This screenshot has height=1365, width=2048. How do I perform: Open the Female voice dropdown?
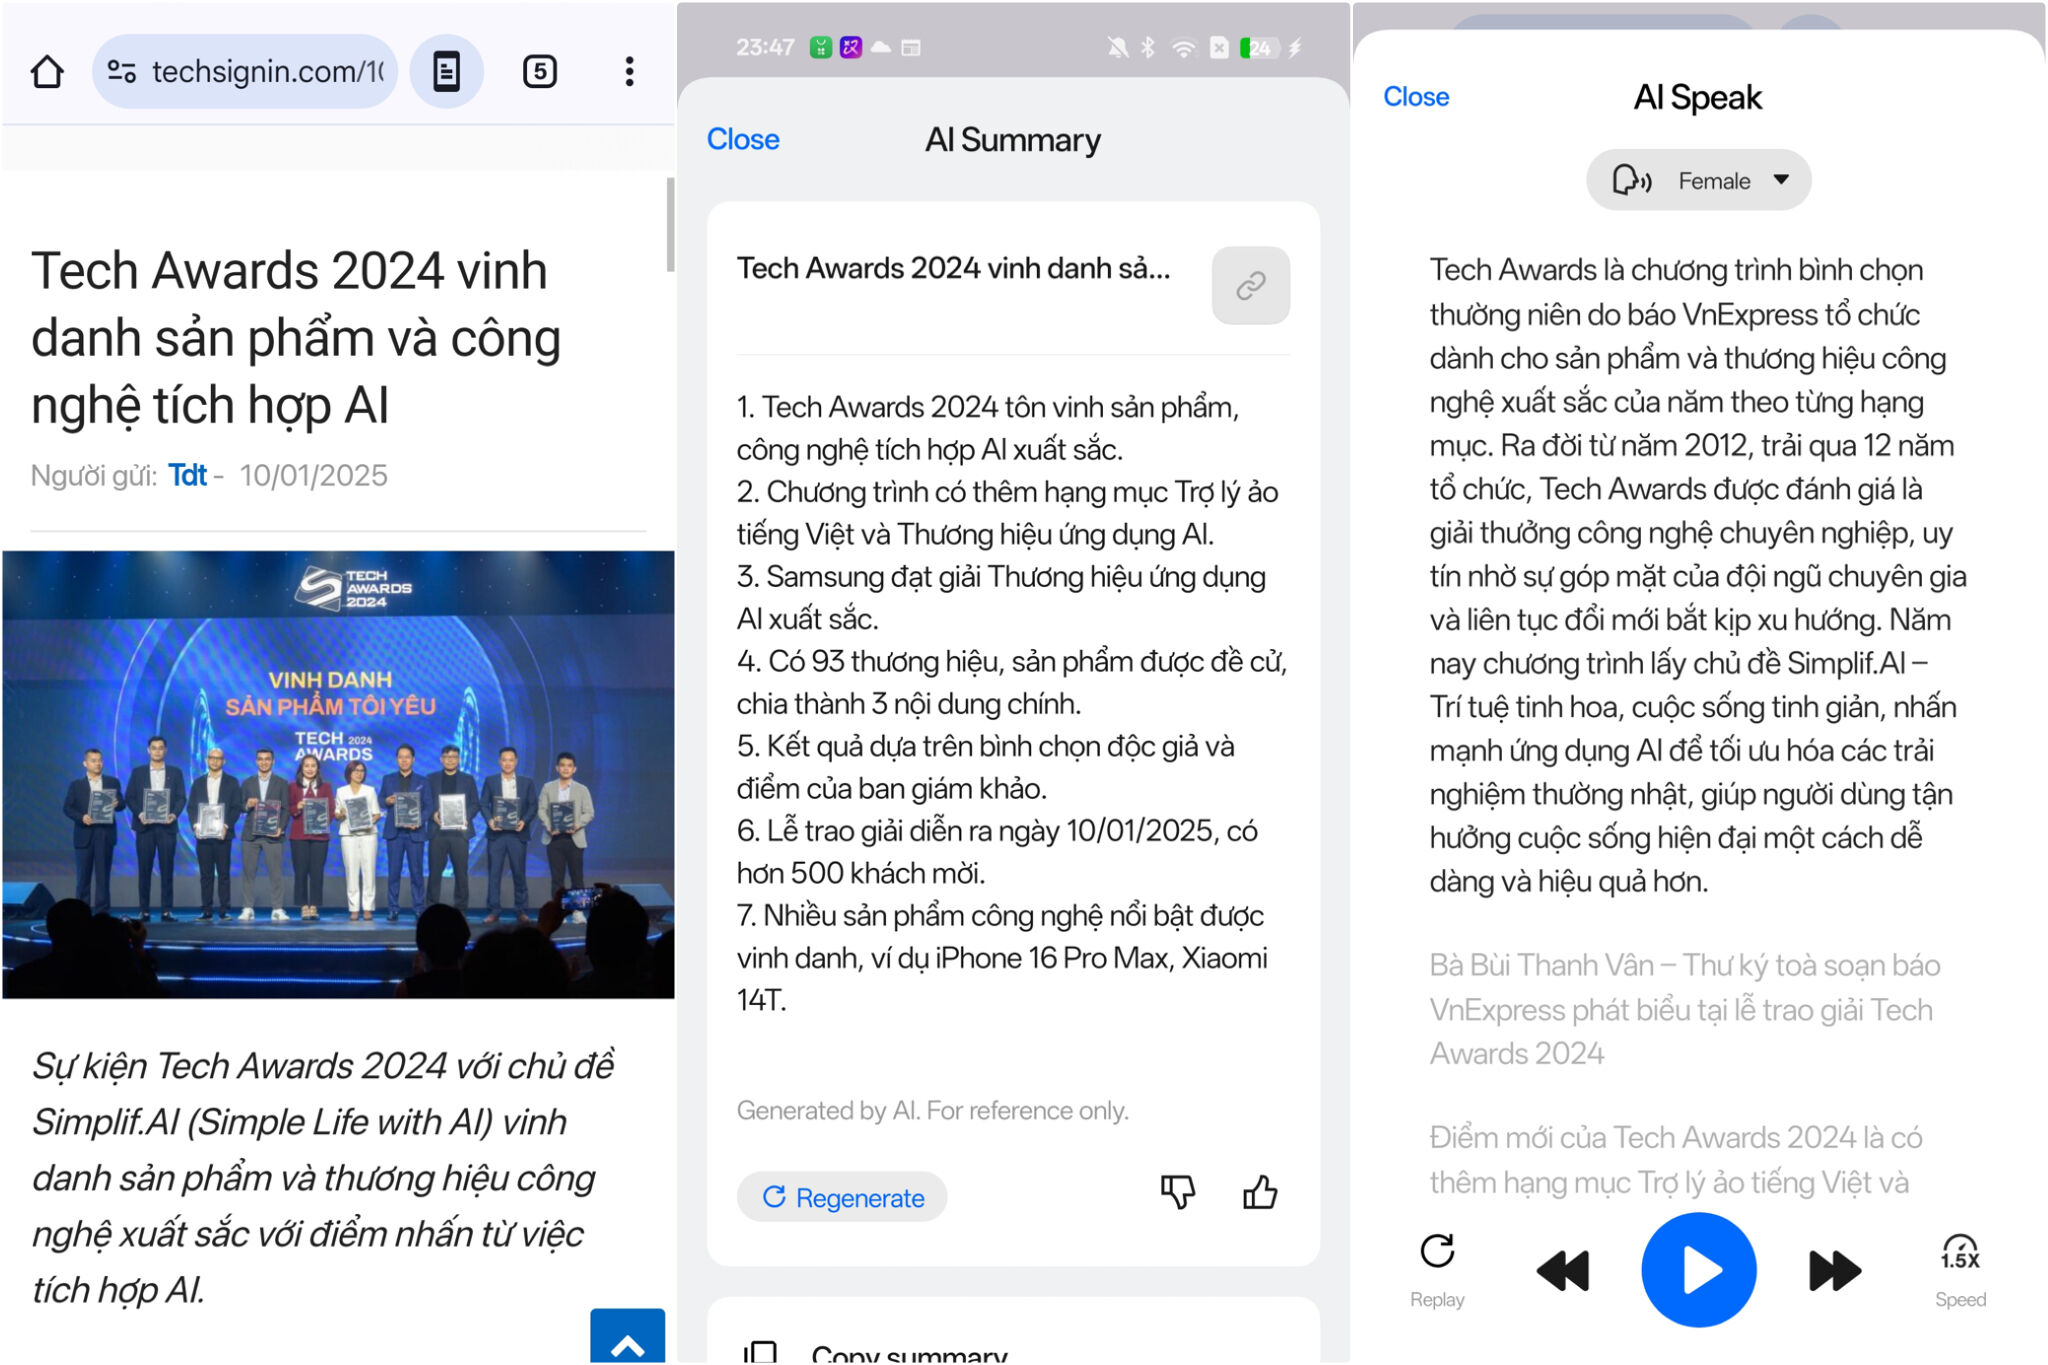click(x=1698, y=180)
